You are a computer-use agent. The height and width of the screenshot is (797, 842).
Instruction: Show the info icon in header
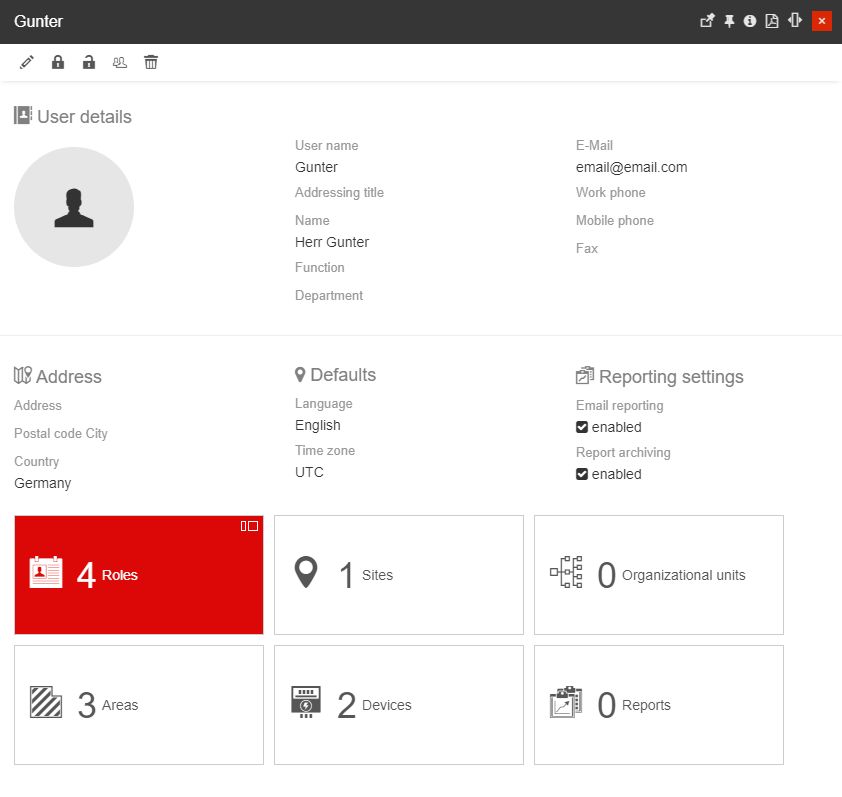click(750, 21)
